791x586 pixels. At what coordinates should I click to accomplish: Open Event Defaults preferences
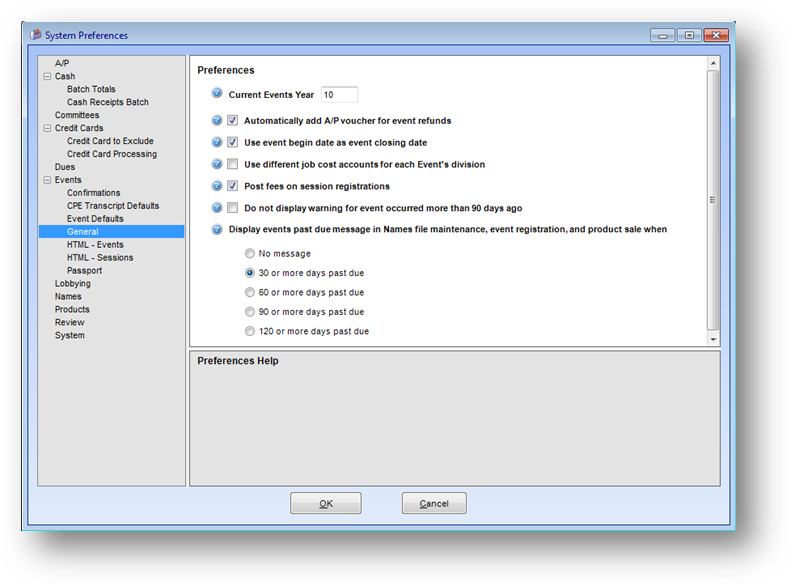pyautogui.click(x=95, y=218)
